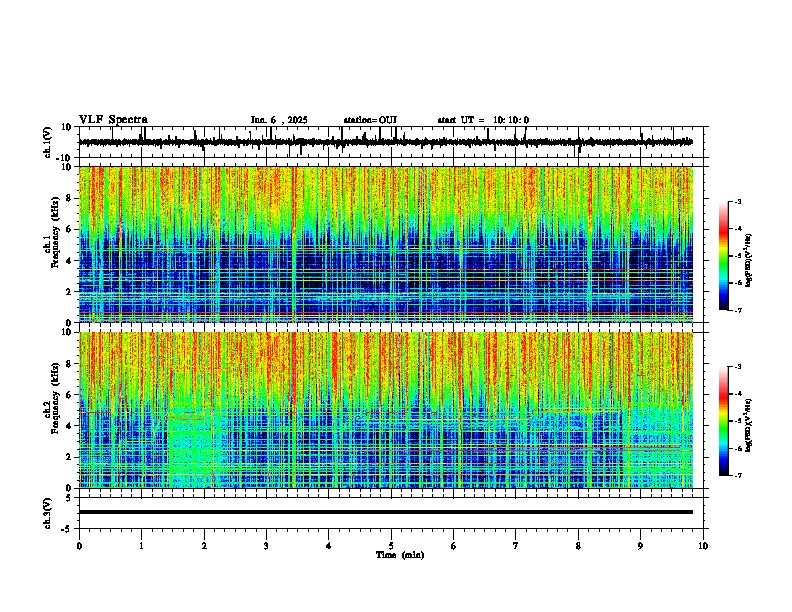Click the "6" kHz tick on the ch.2 frequency axis
The width and height of the screenshot is (792, 612).
(70, 395)
